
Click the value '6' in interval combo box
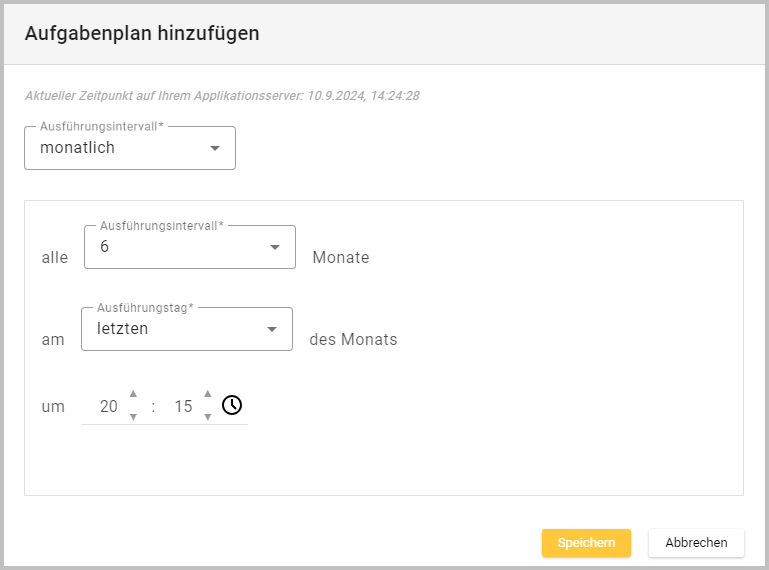coord(105,247)
